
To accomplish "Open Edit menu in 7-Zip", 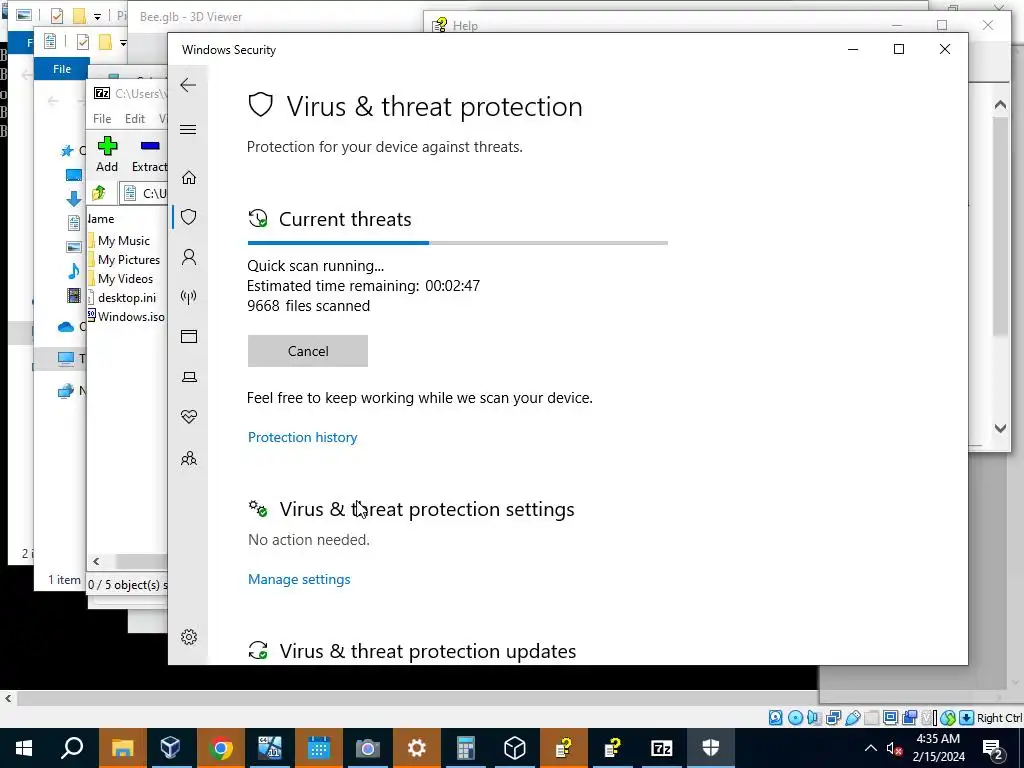I will [x=135, y=119].
